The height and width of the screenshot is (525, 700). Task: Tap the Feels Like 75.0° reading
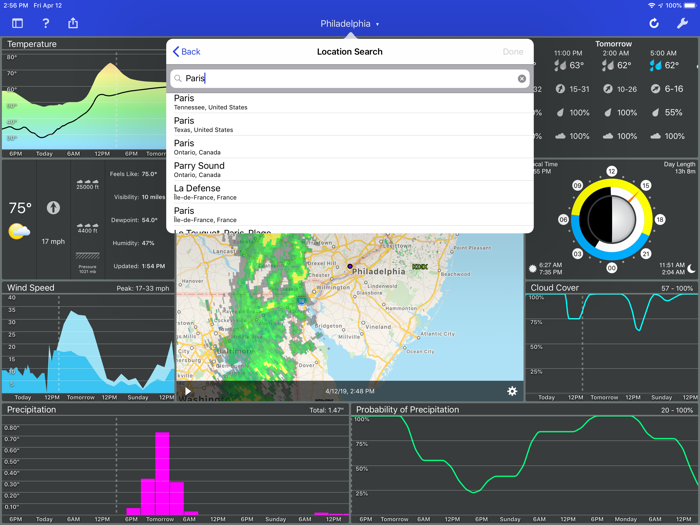[133, 174]
